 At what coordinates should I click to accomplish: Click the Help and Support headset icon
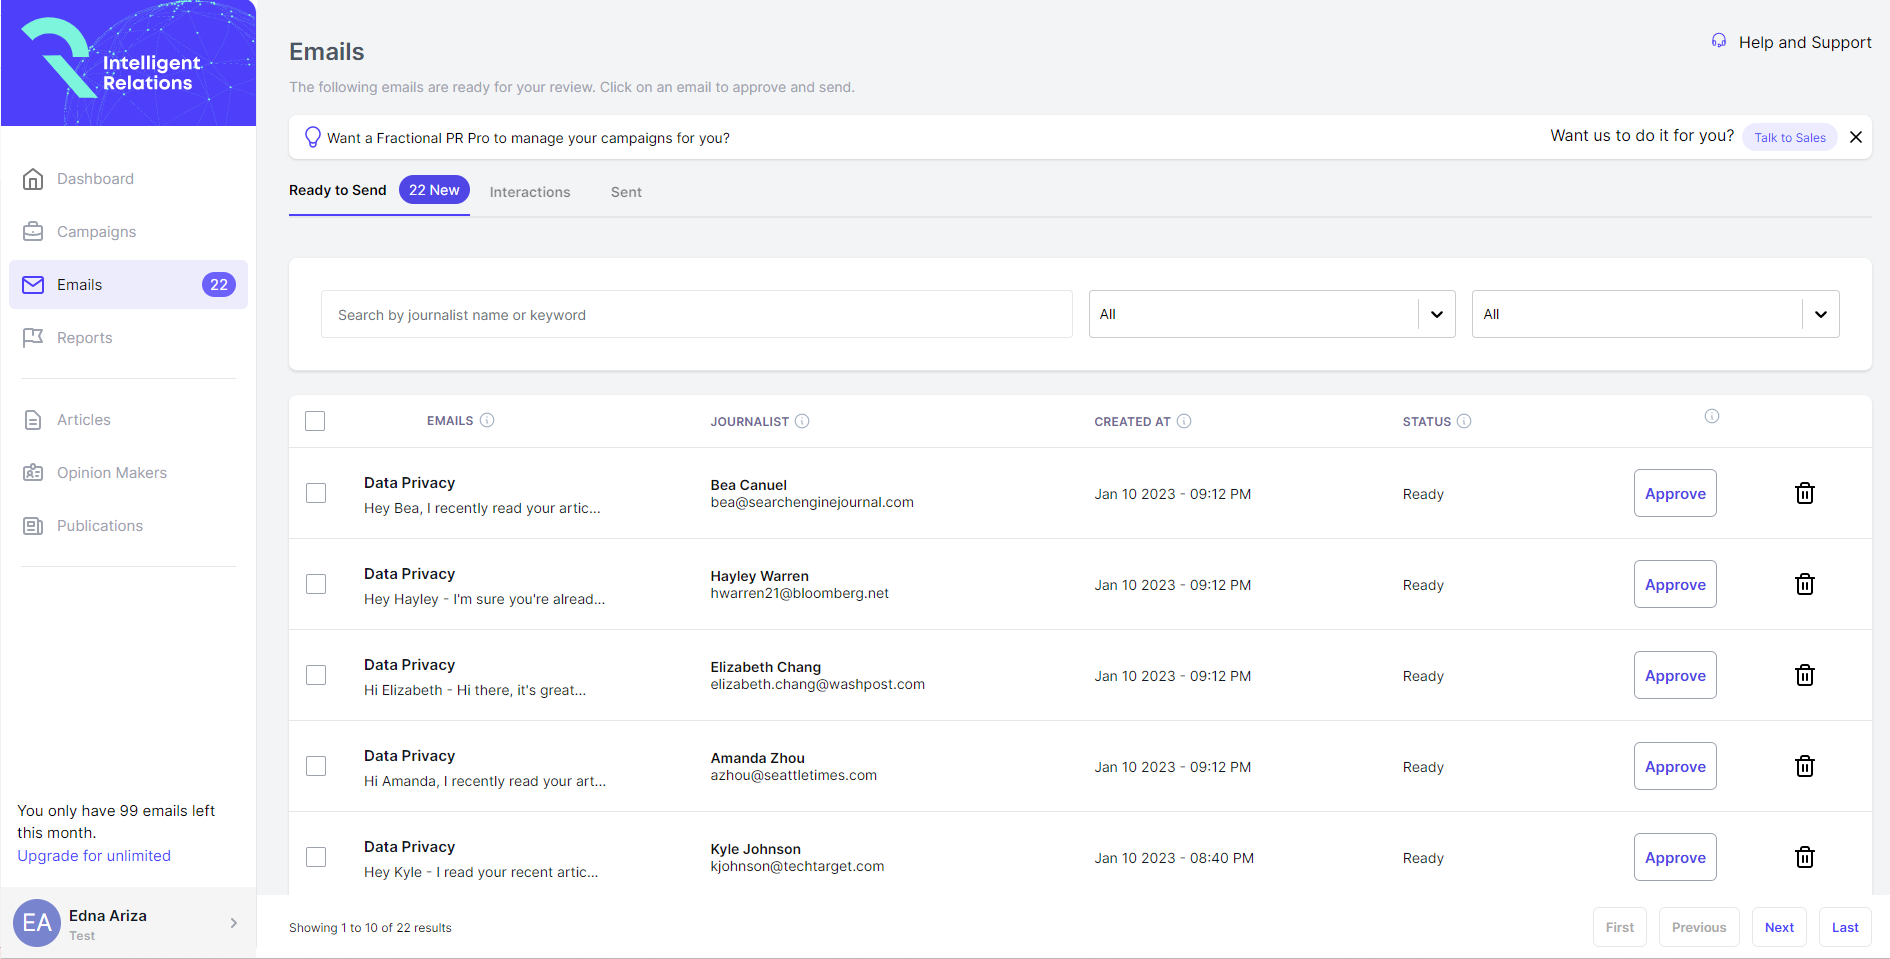pos(1719,41)
